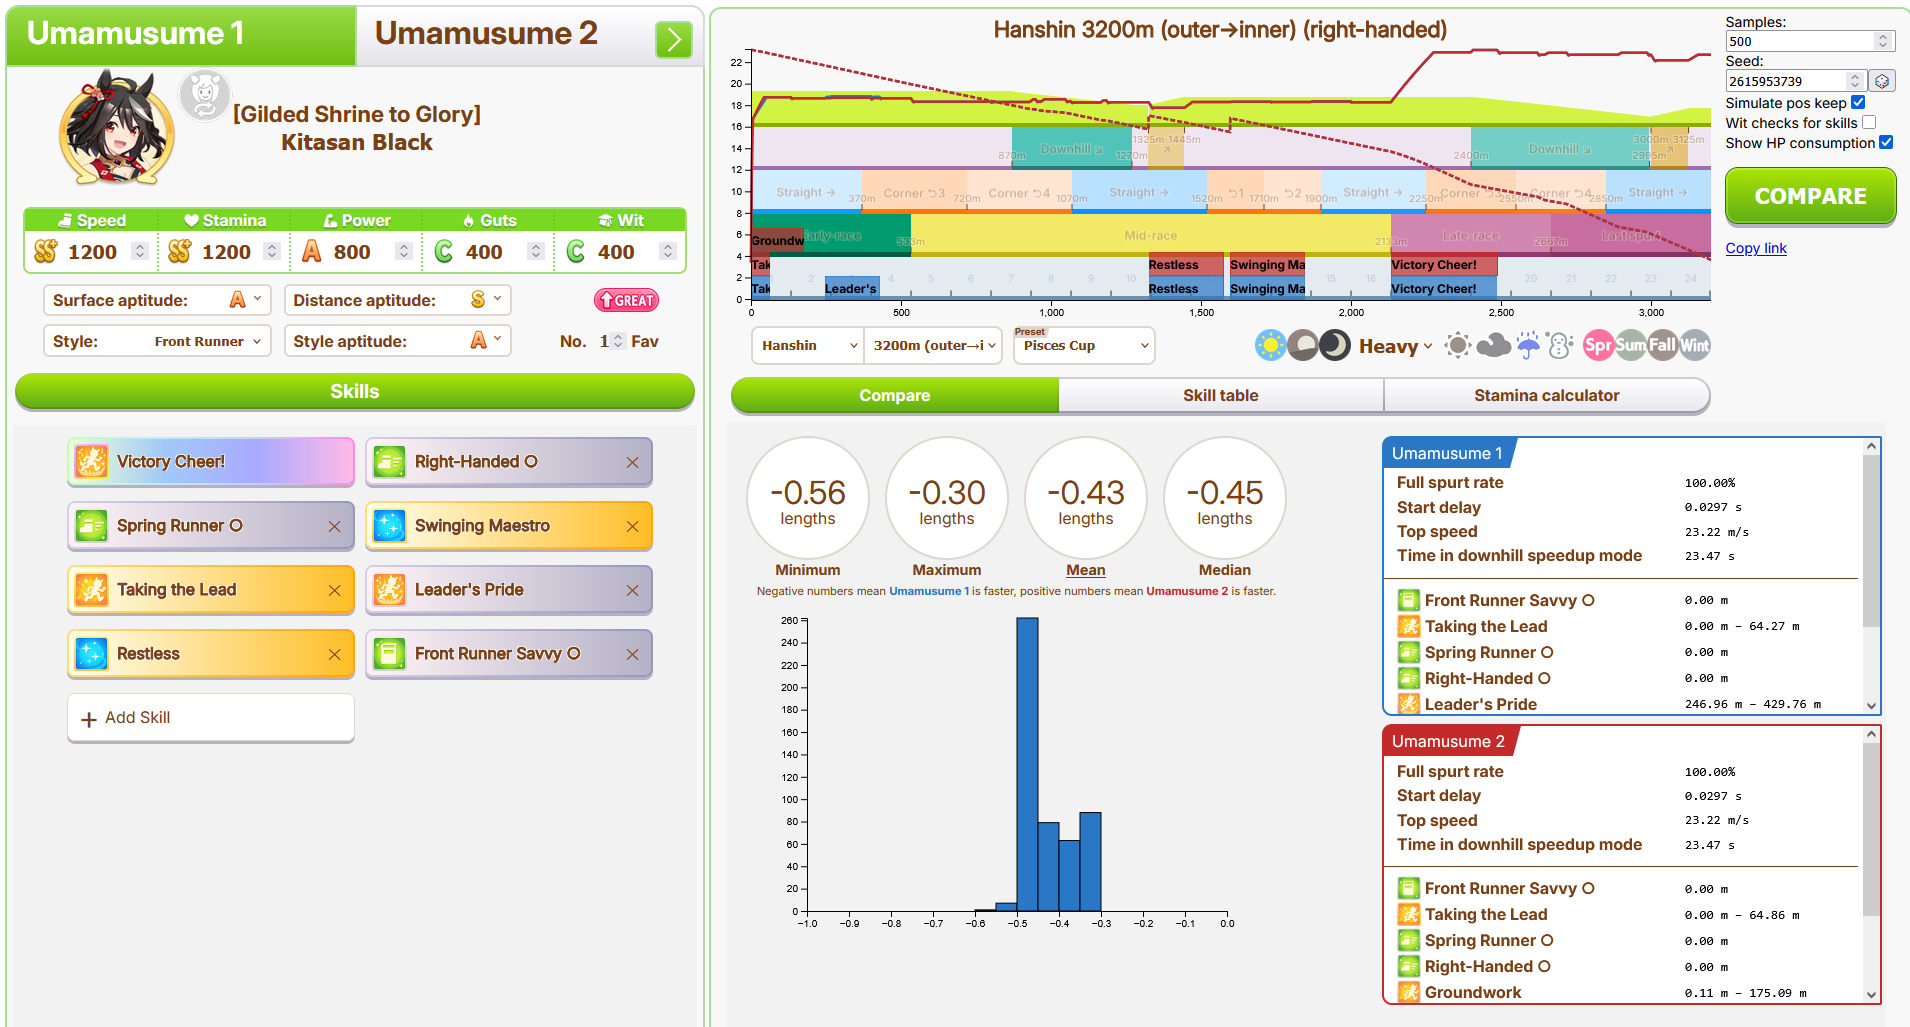
Task: Click the Wit stat stepper arrows
Action: pos(668,252)
